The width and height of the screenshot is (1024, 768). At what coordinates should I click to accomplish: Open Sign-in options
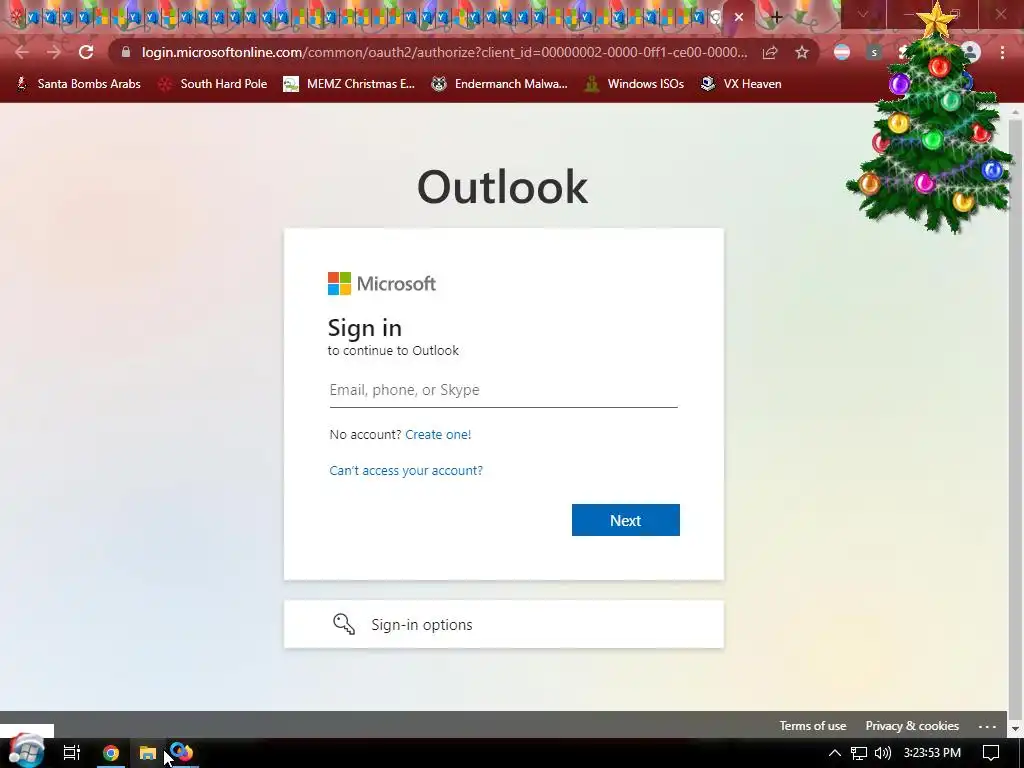click(504, 624)
